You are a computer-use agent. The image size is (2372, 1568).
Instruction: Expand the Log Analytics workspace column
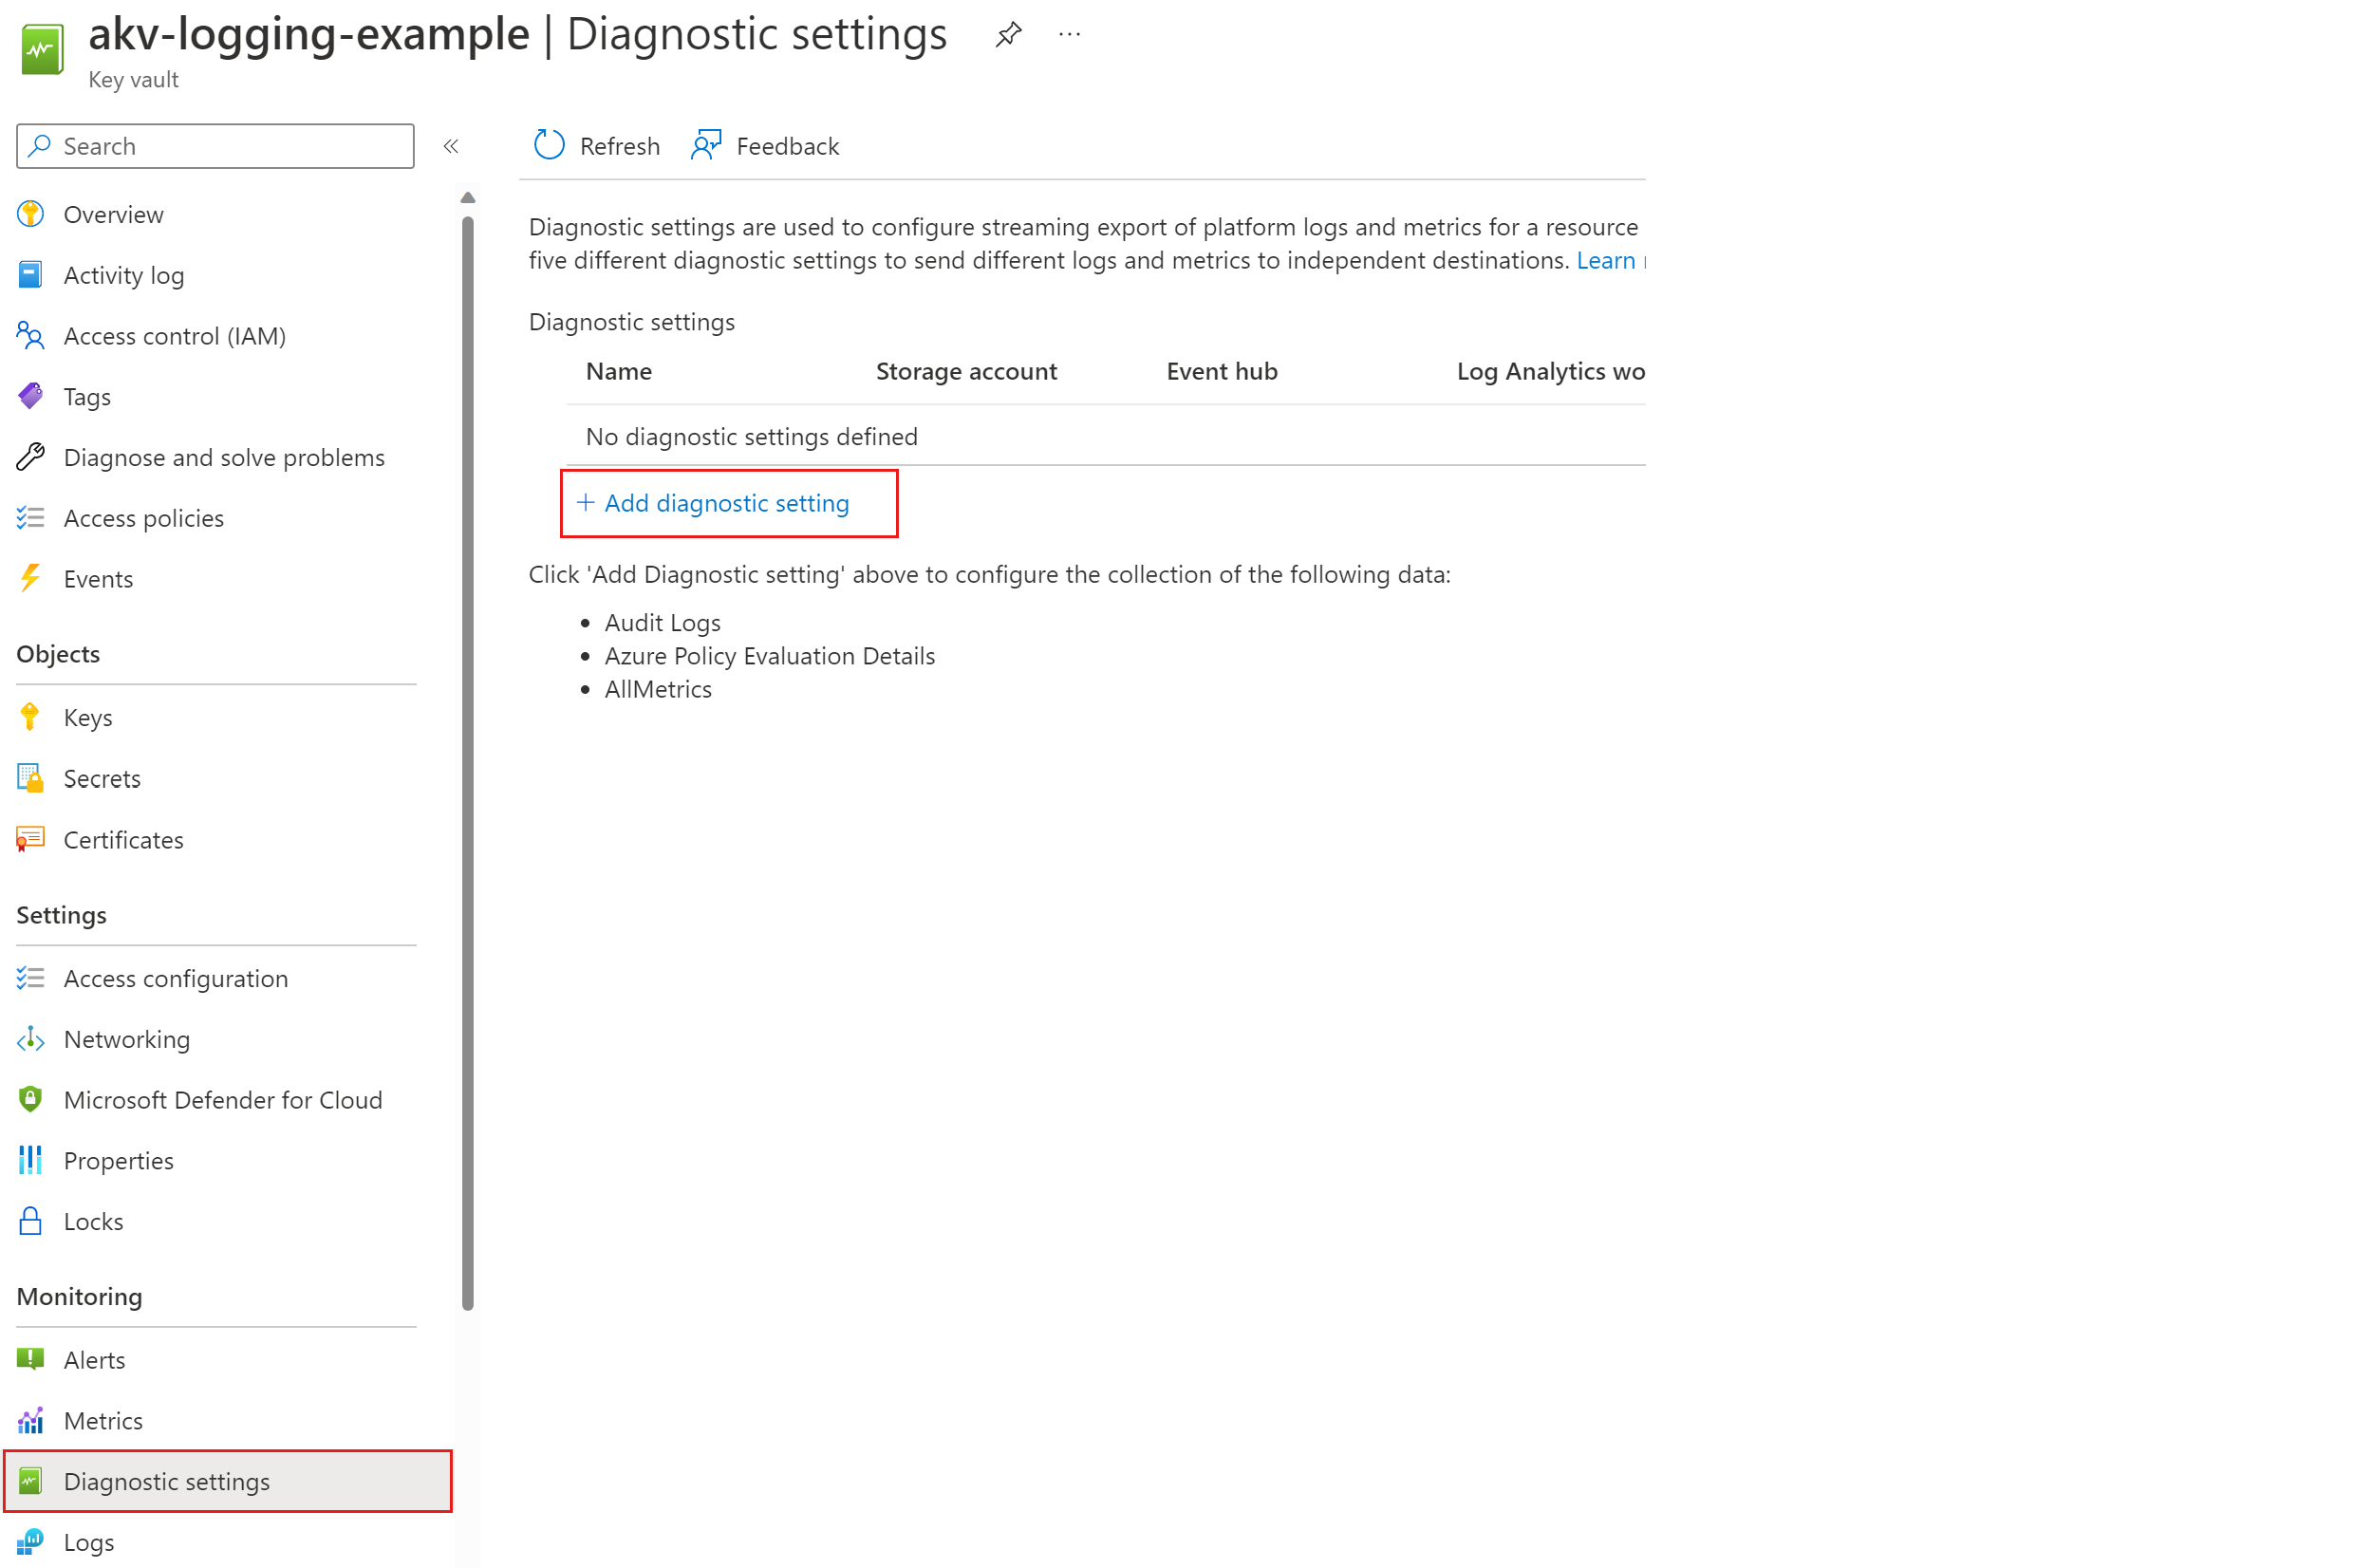click(1644, 369)
